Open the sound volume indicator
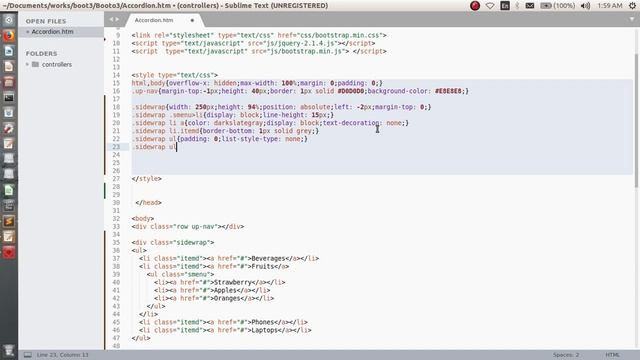The width and height of the screenshot is (640, 360). click(585, 6)
